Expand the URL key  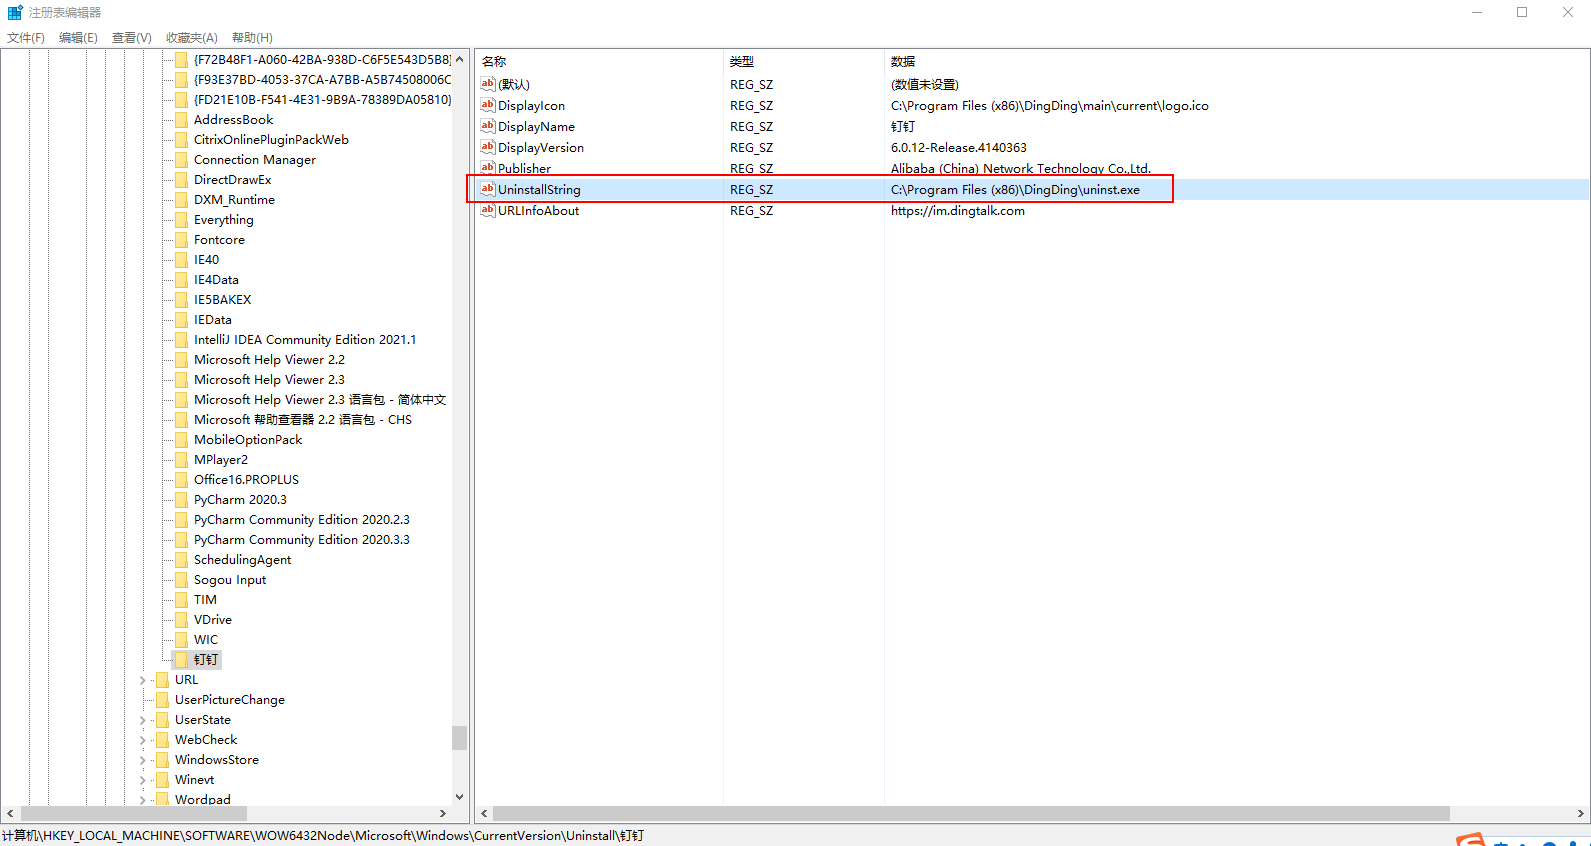coord(142,680)
